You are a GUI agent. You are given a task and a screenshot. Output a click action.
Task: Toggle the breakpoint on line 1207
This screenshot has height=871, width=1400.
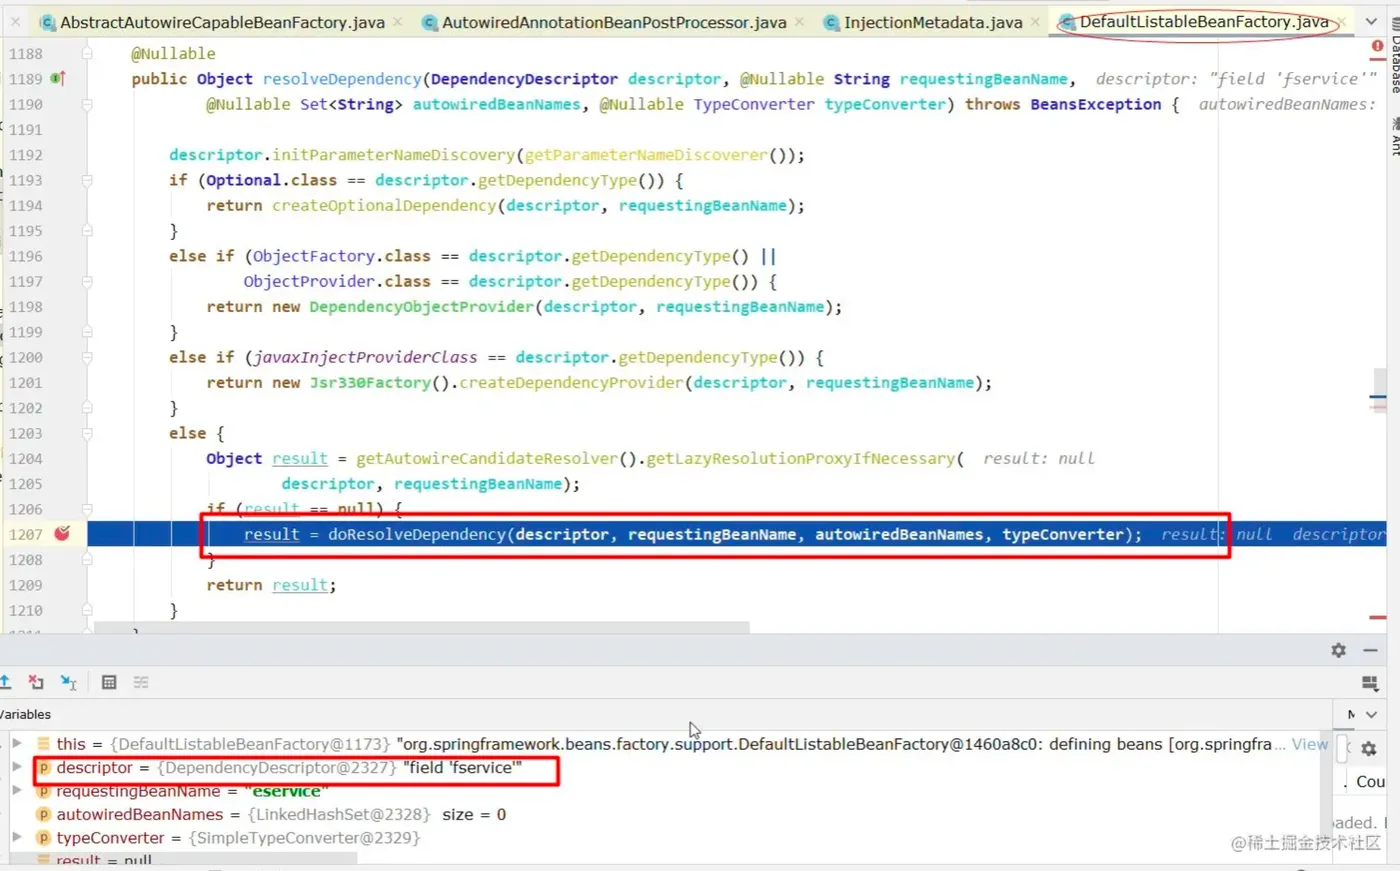[62, 534]
